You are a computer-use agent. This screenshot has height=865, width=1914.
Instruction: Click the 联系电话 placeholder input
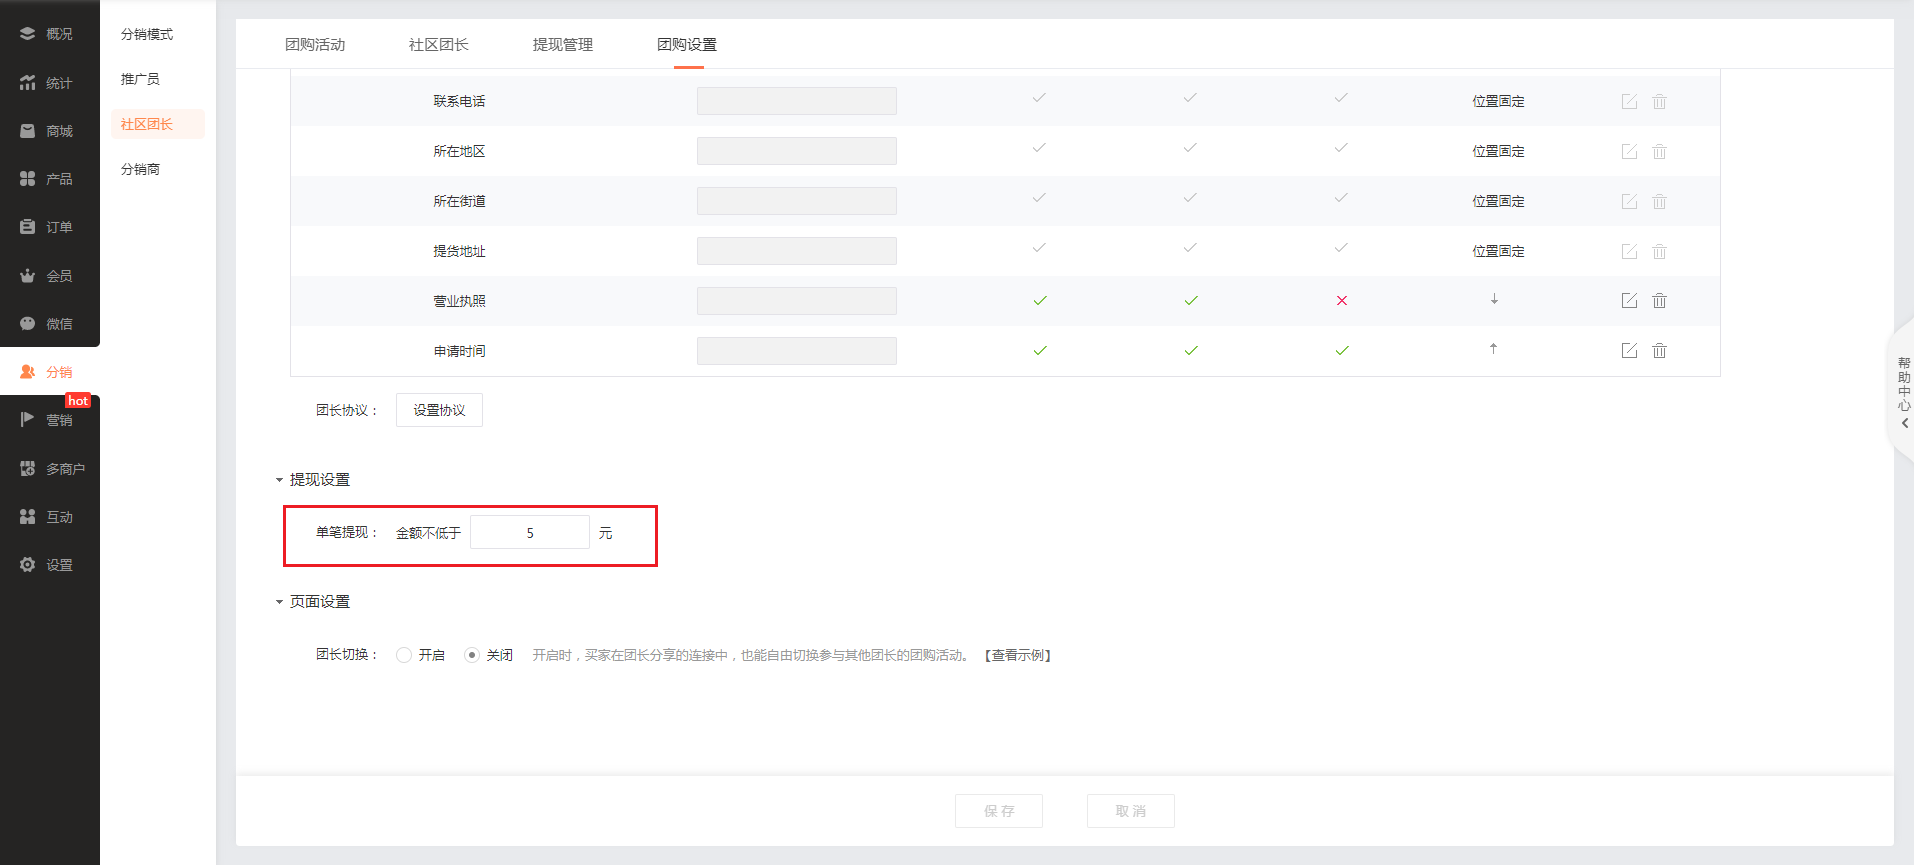coord(797,101)
